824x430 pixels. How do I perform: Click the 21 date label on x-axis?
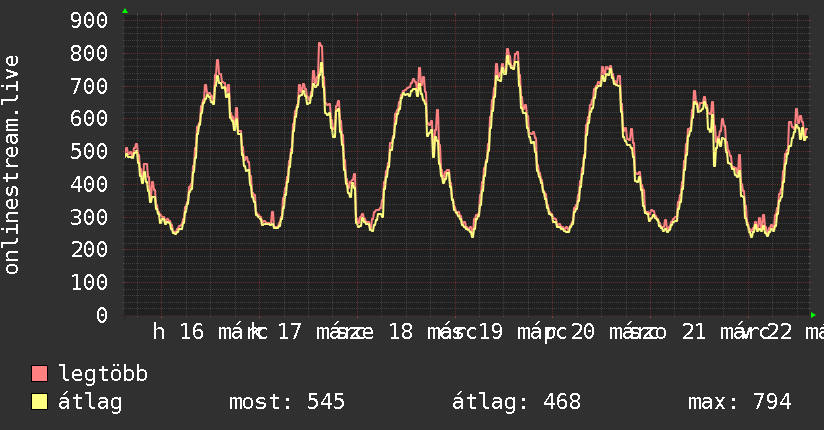pyautogui.click(x=693, y=332)
